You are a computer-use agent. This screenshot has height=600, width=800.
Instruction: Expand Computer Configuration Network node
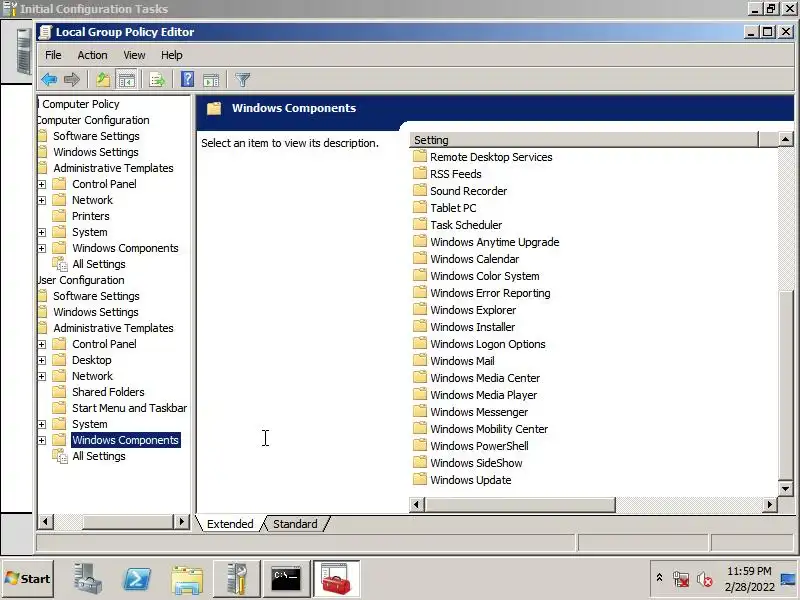(42, 201)
